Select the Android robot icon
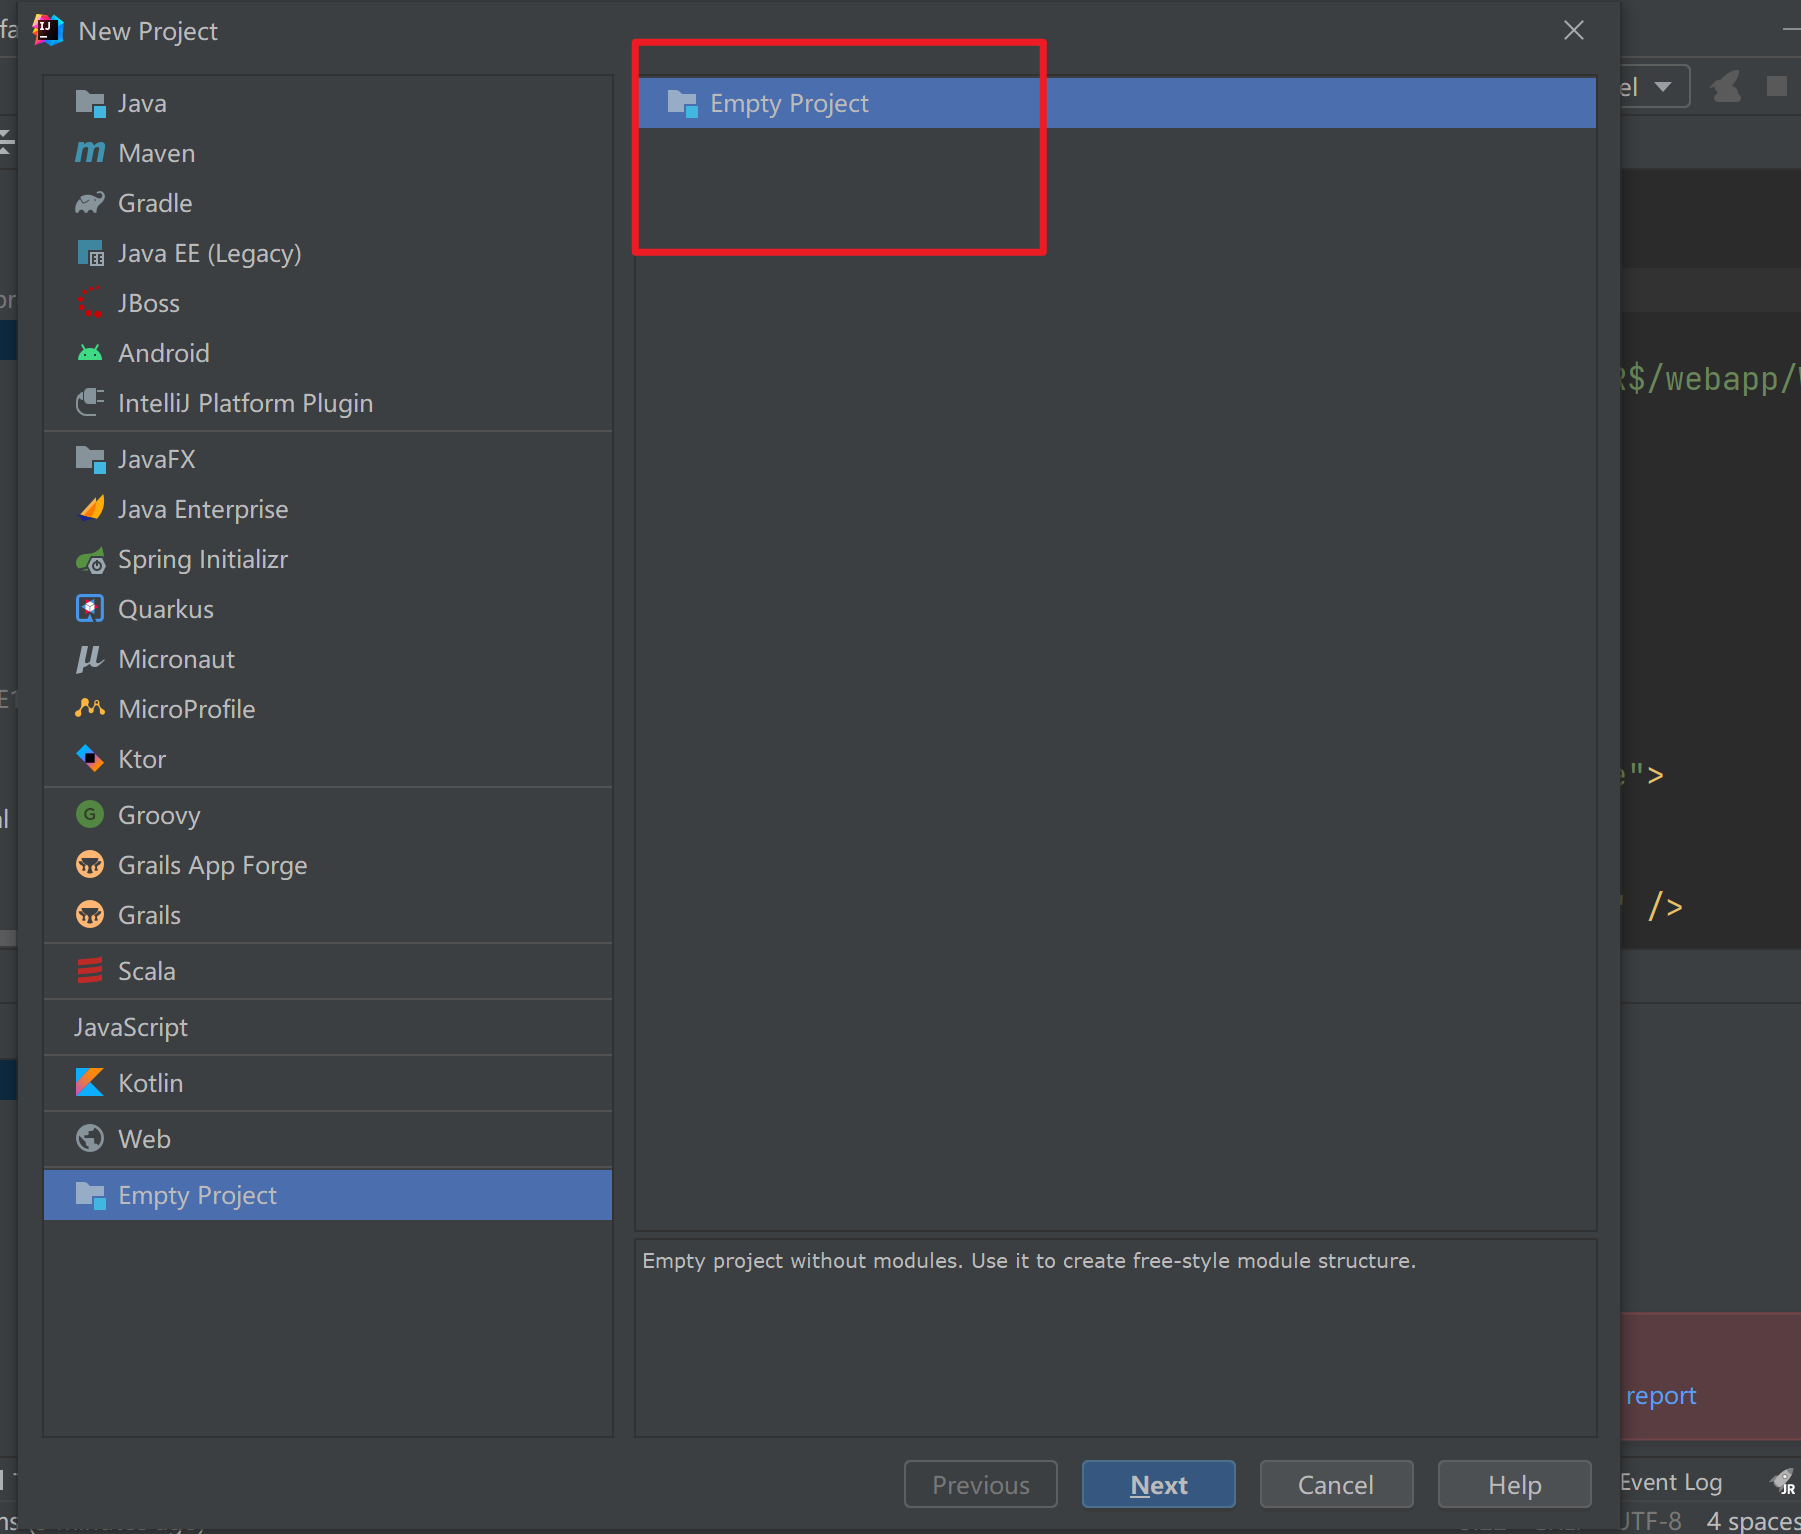 [x=90, y=353]
